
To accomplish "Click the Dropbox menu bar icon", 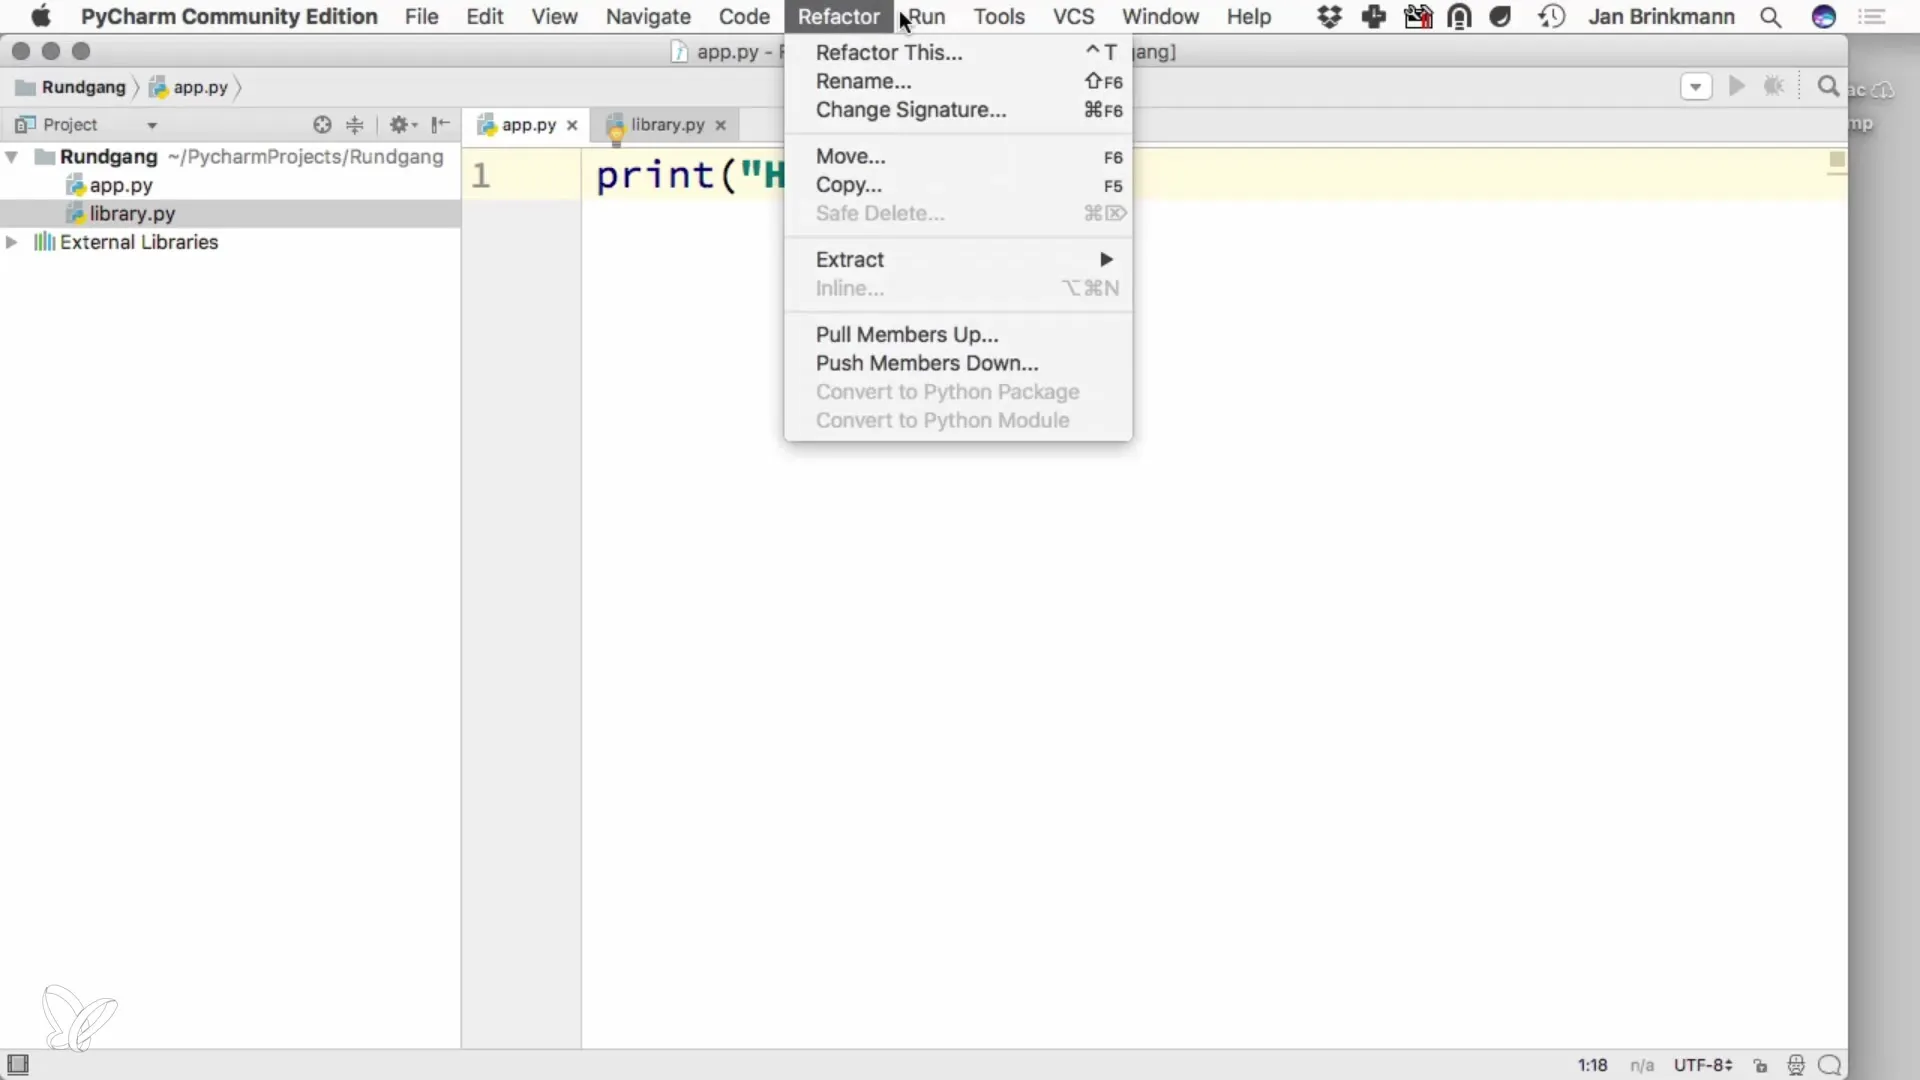I will pos(1329,17).
